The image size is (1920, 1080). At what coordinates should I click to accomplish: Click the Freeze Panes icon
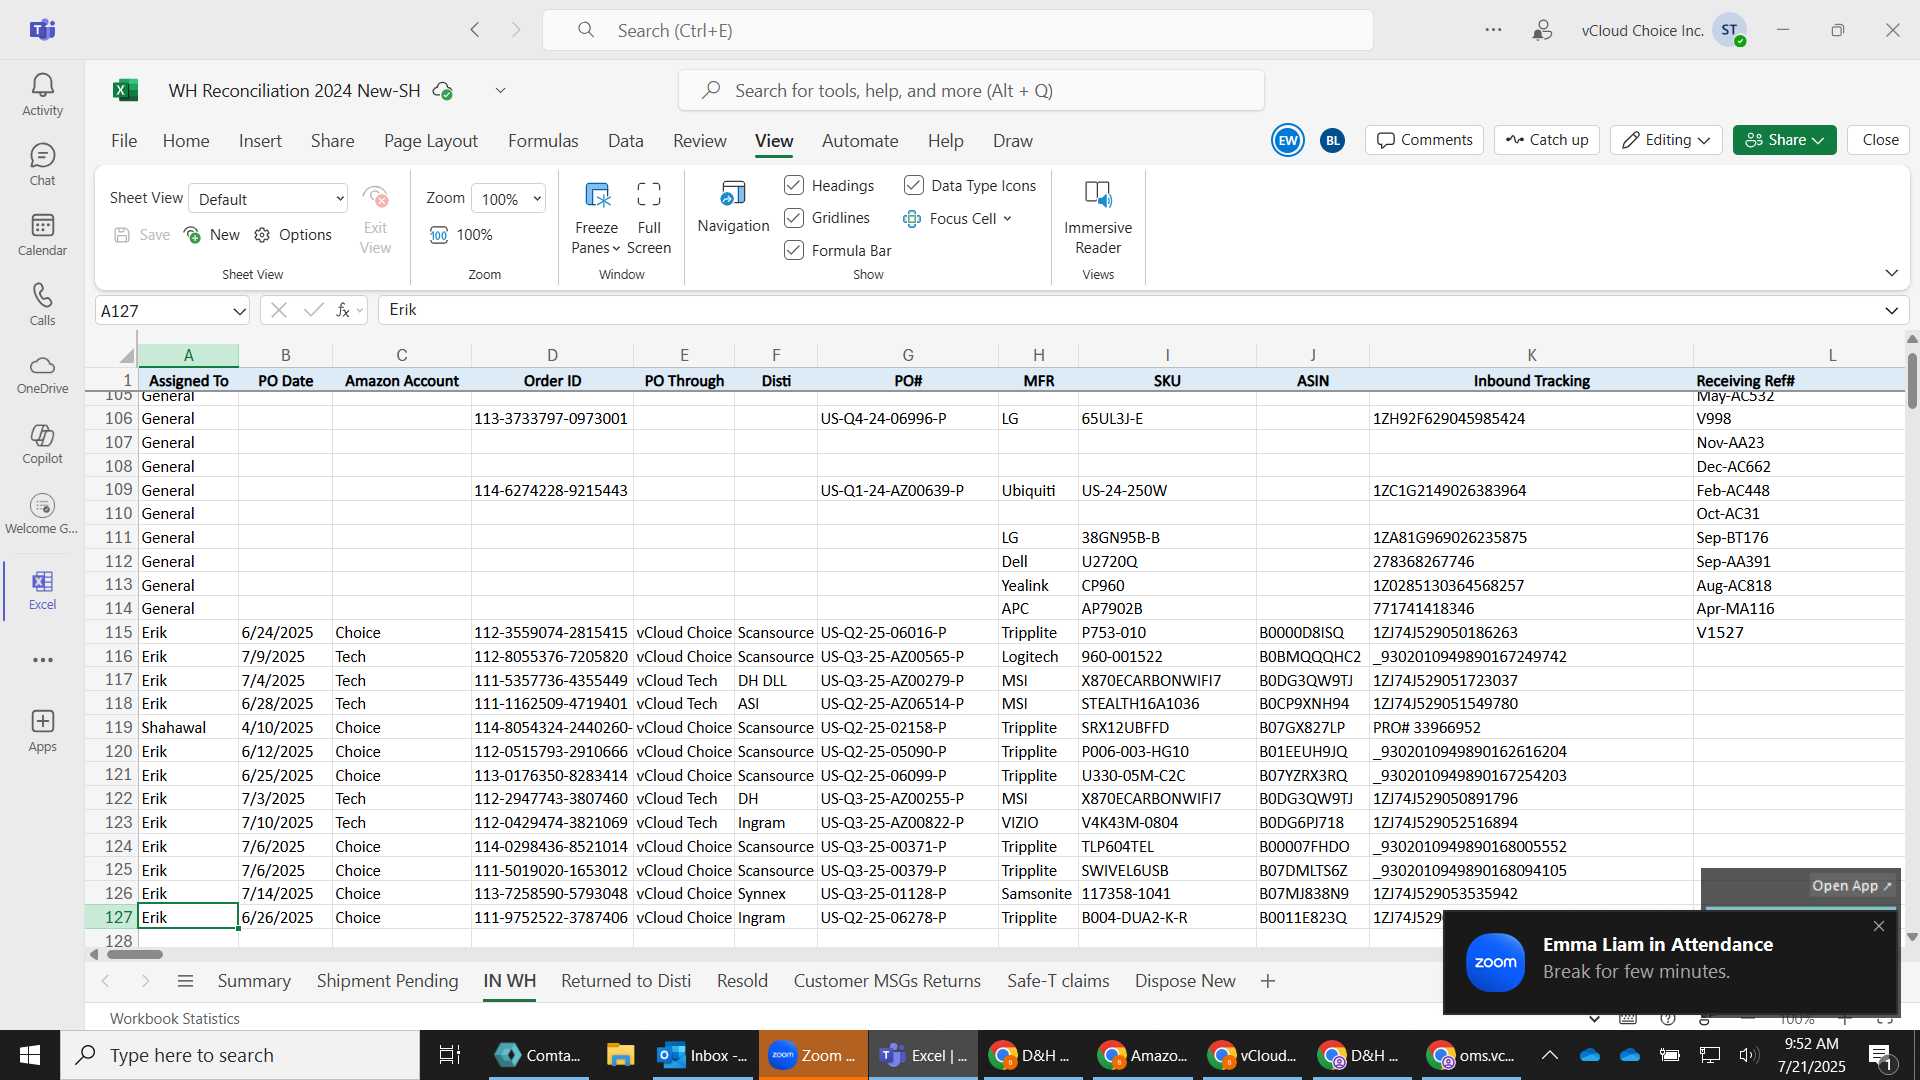coord(597,195)
